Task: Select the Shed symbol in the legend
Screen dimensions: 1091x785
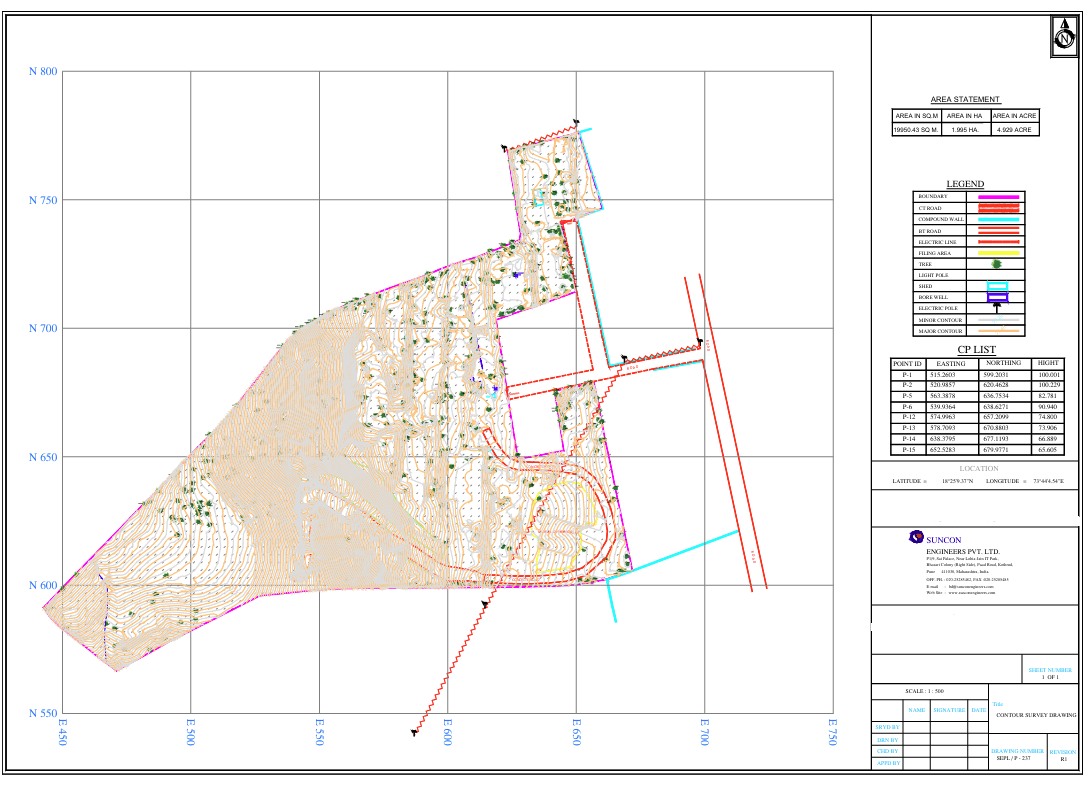Action: (998, 286)
